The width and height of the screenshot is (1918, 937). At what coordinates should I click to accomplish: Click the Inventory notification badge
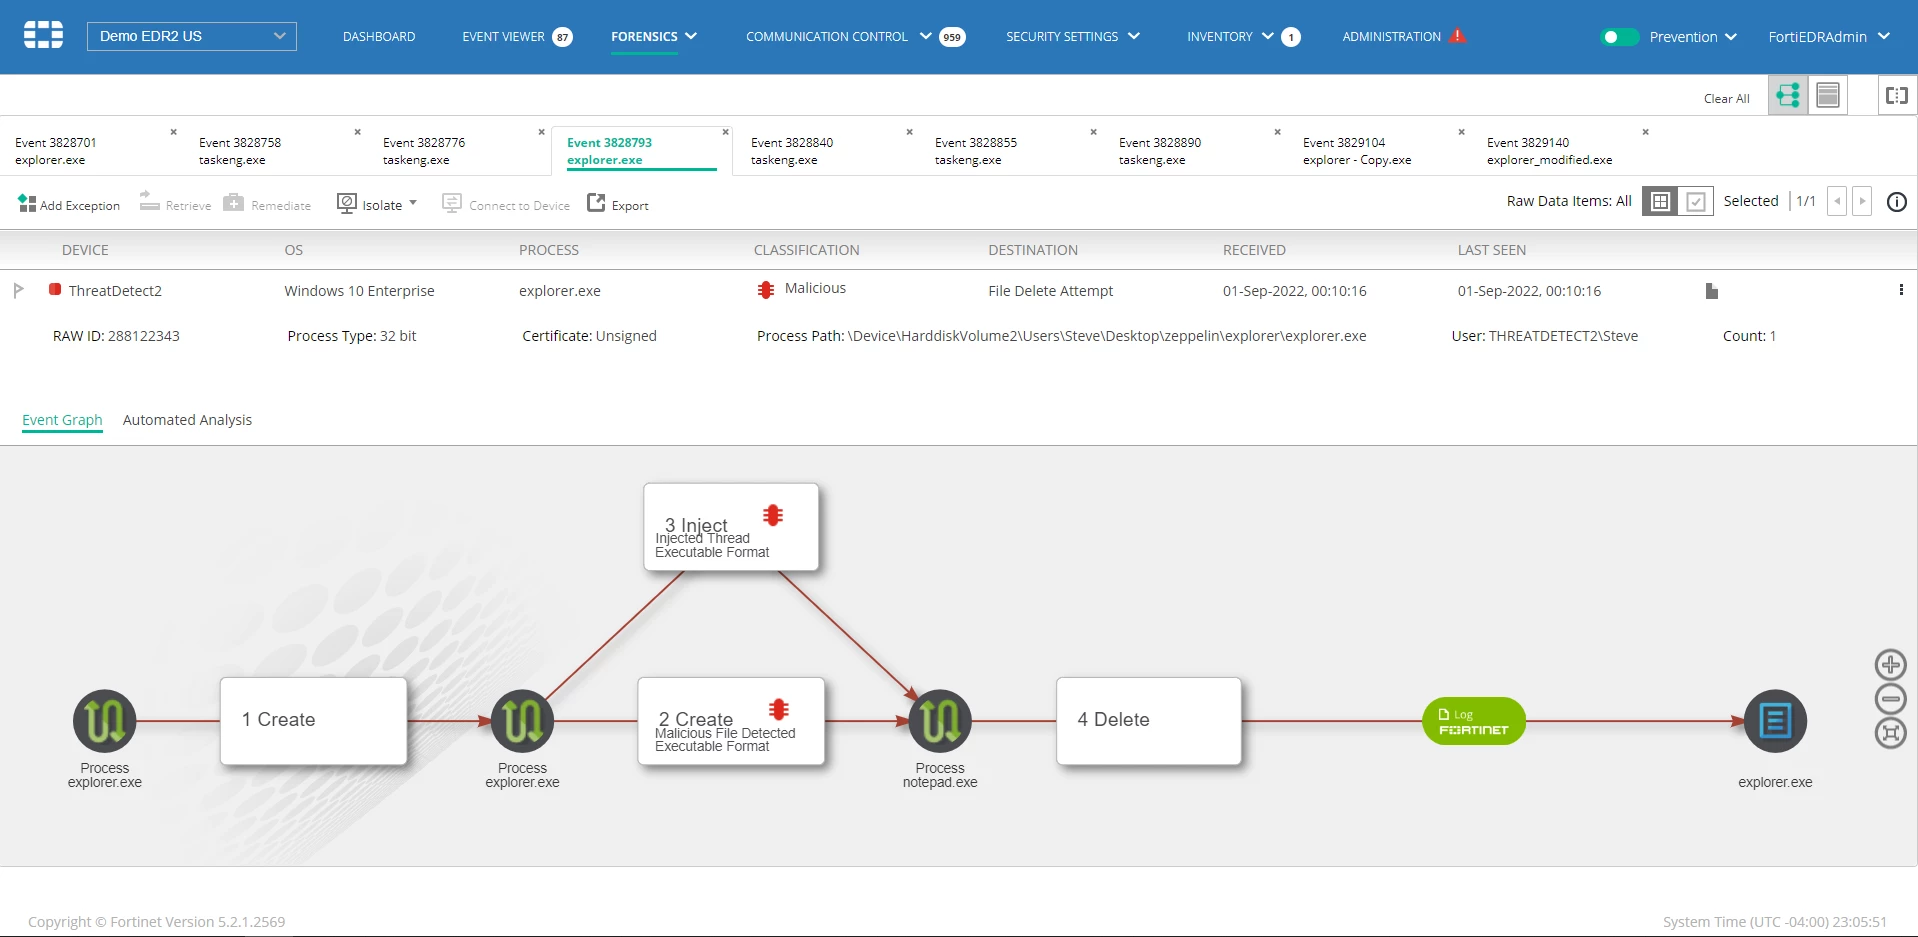tap(1291, 38)
